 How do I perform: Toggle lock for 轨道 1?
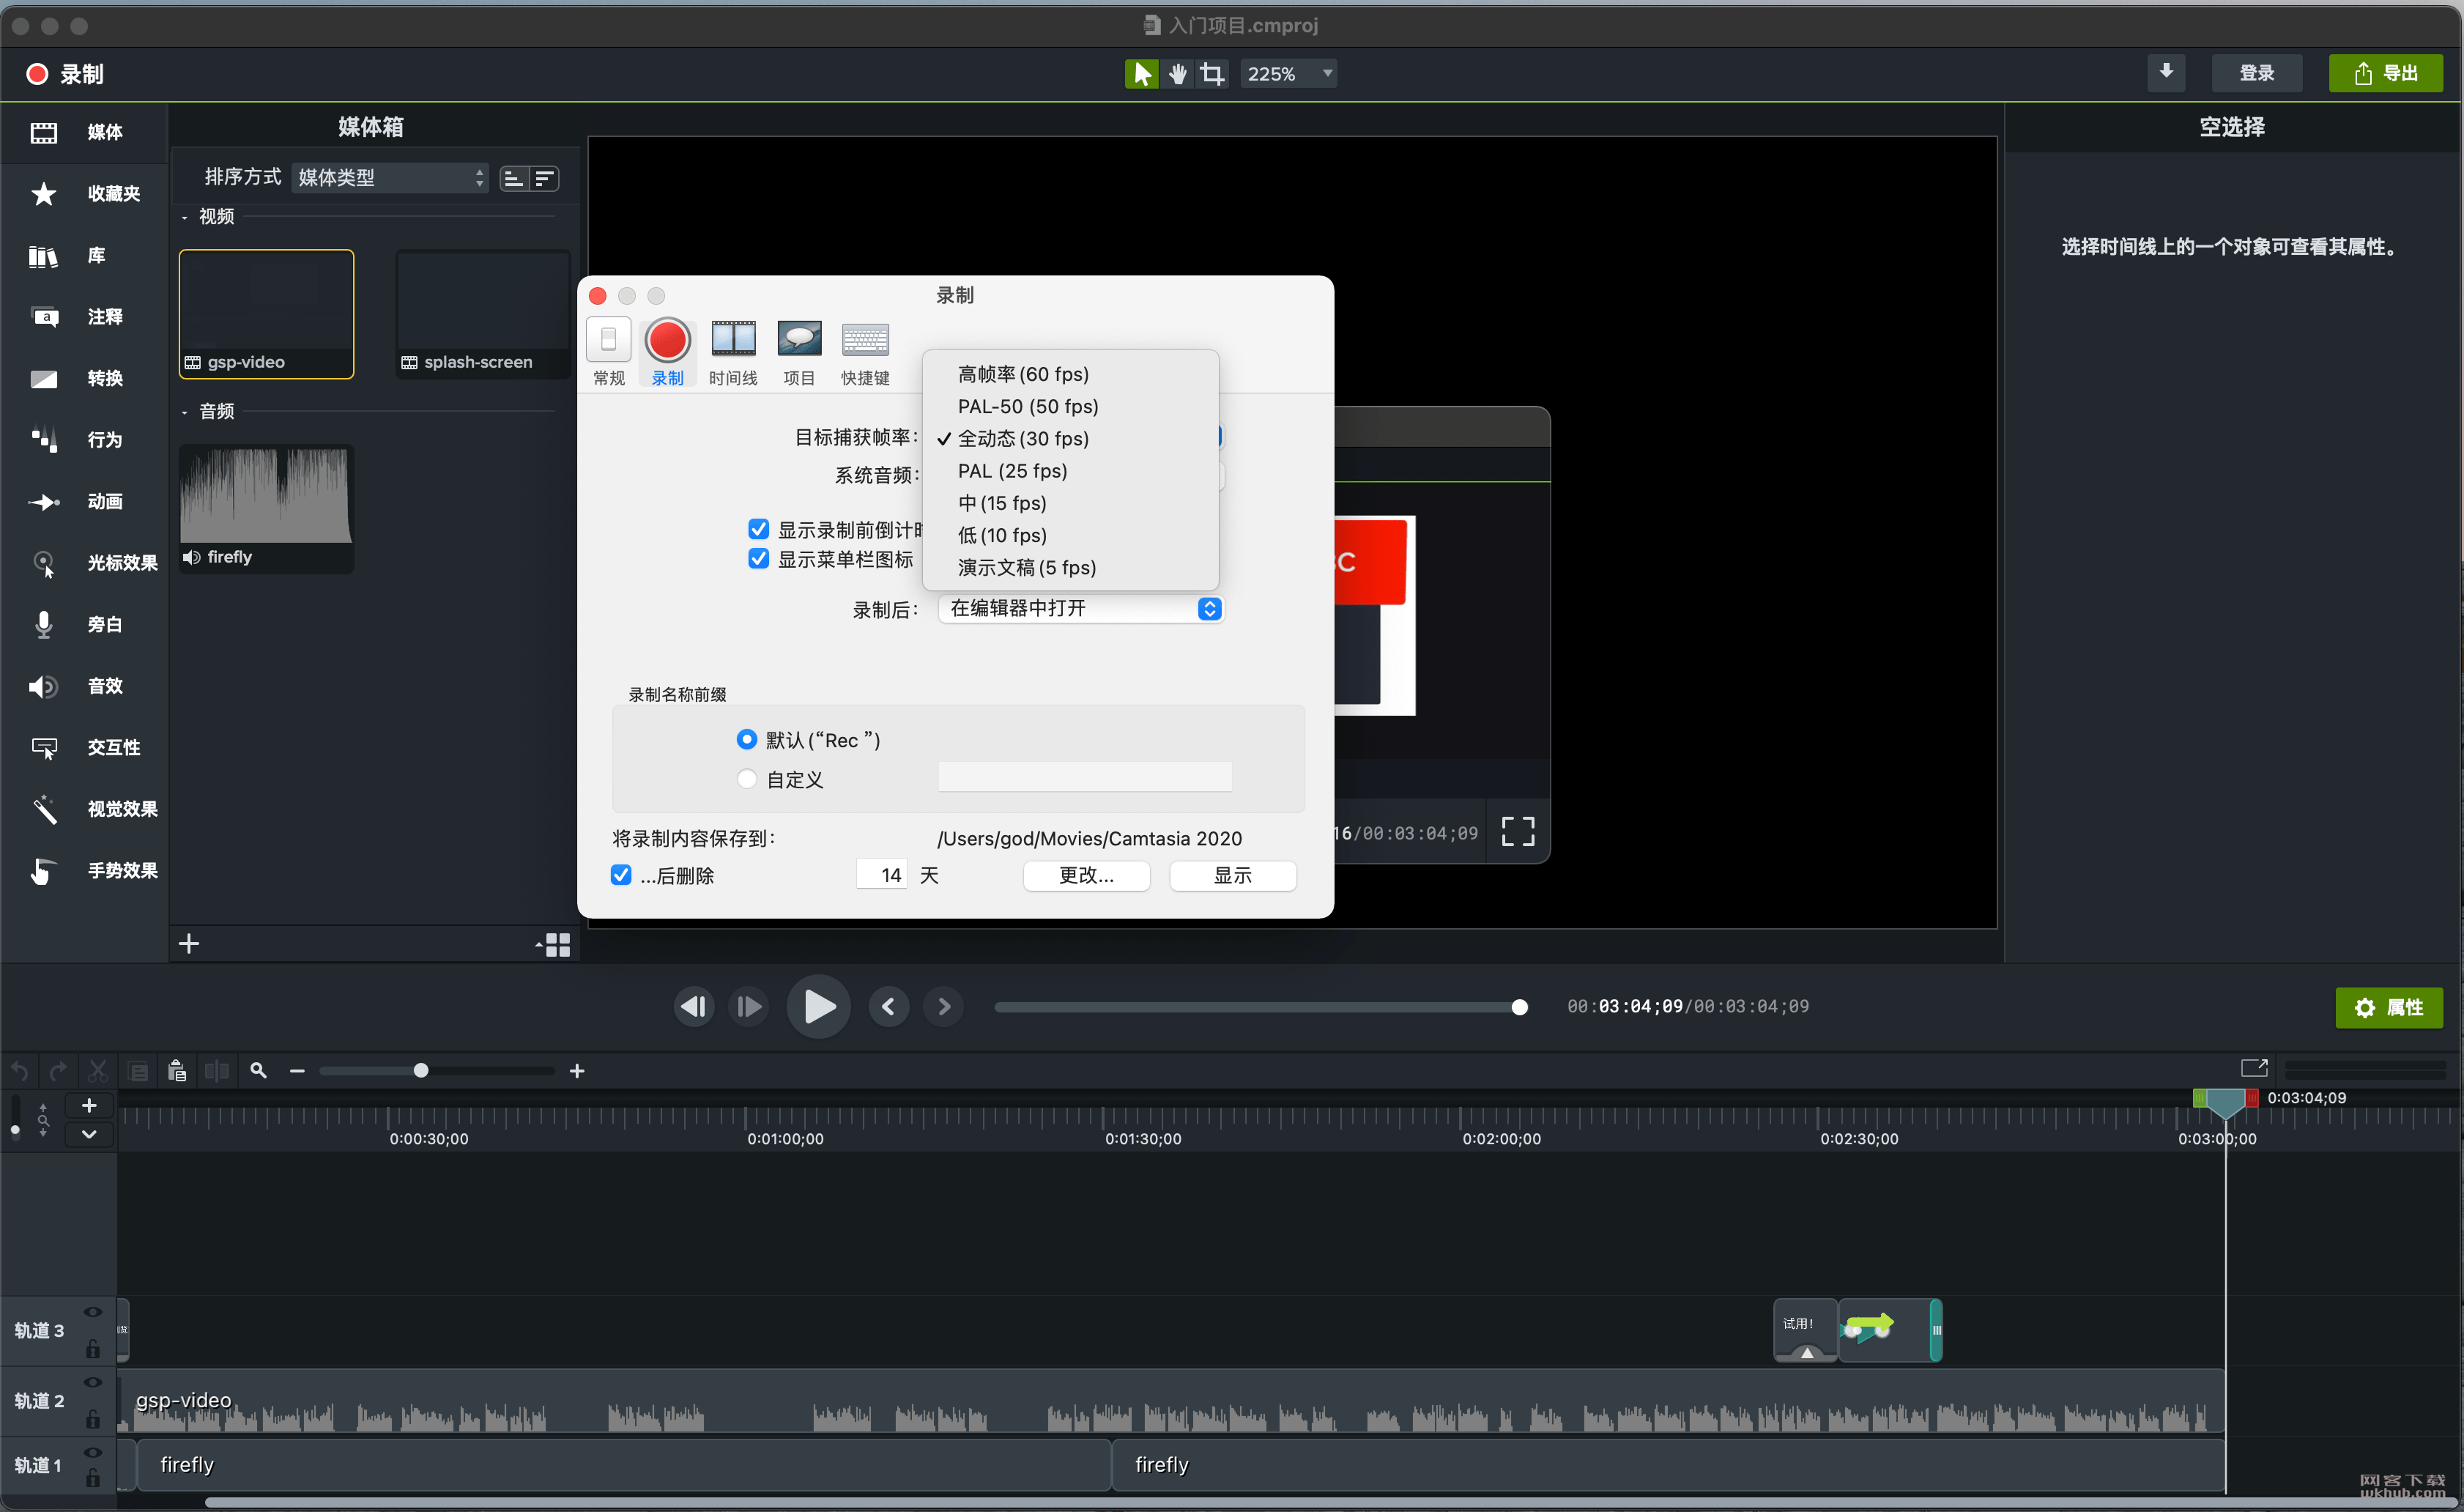[93, 1478]
